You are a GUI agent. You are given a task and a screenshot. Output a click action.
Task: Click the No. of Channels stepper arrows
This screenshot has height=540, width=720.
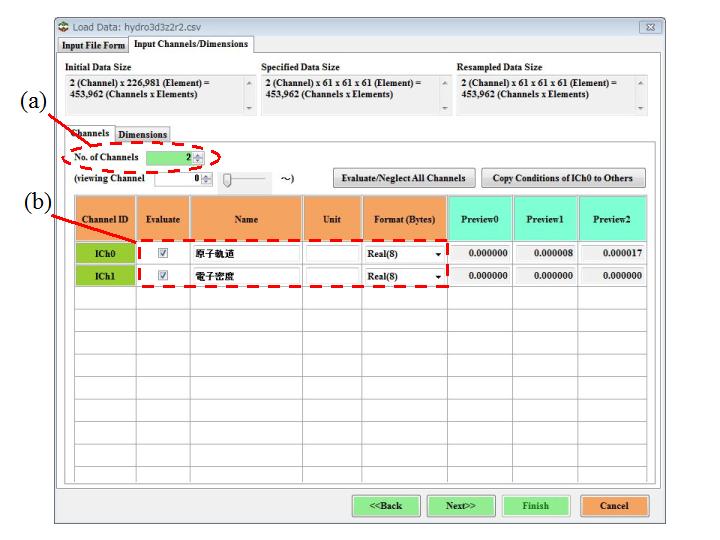click(x=198, y=158)
